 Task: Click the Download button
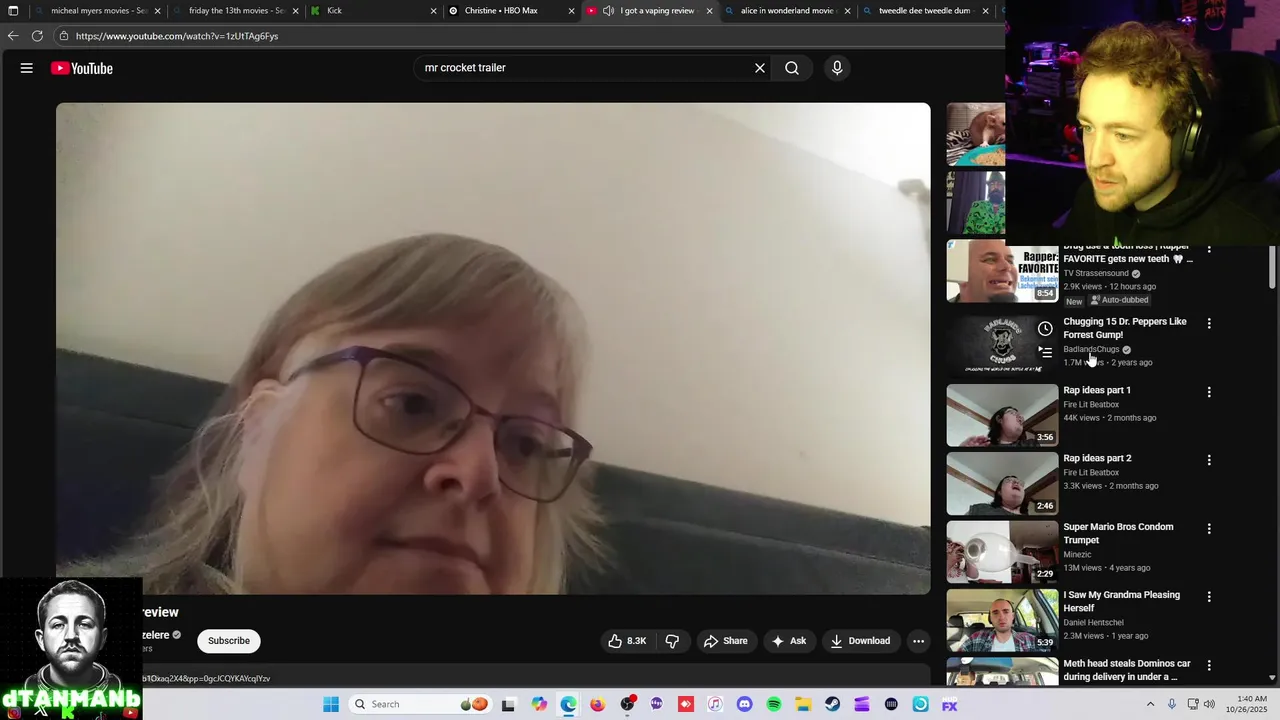click(860, 641)
